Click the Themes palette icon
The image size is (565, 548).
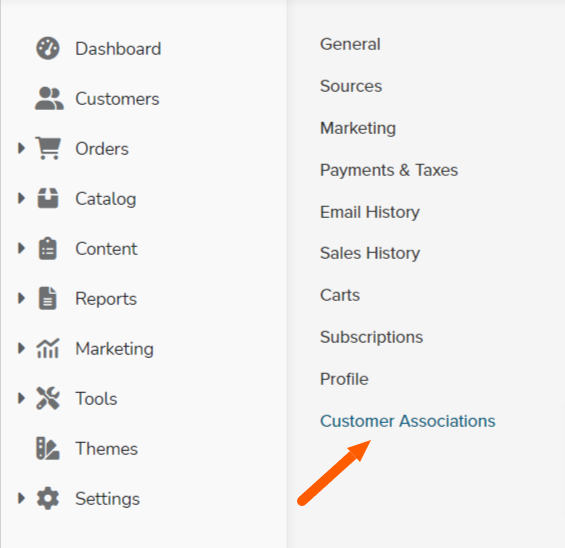click(48, 448)
